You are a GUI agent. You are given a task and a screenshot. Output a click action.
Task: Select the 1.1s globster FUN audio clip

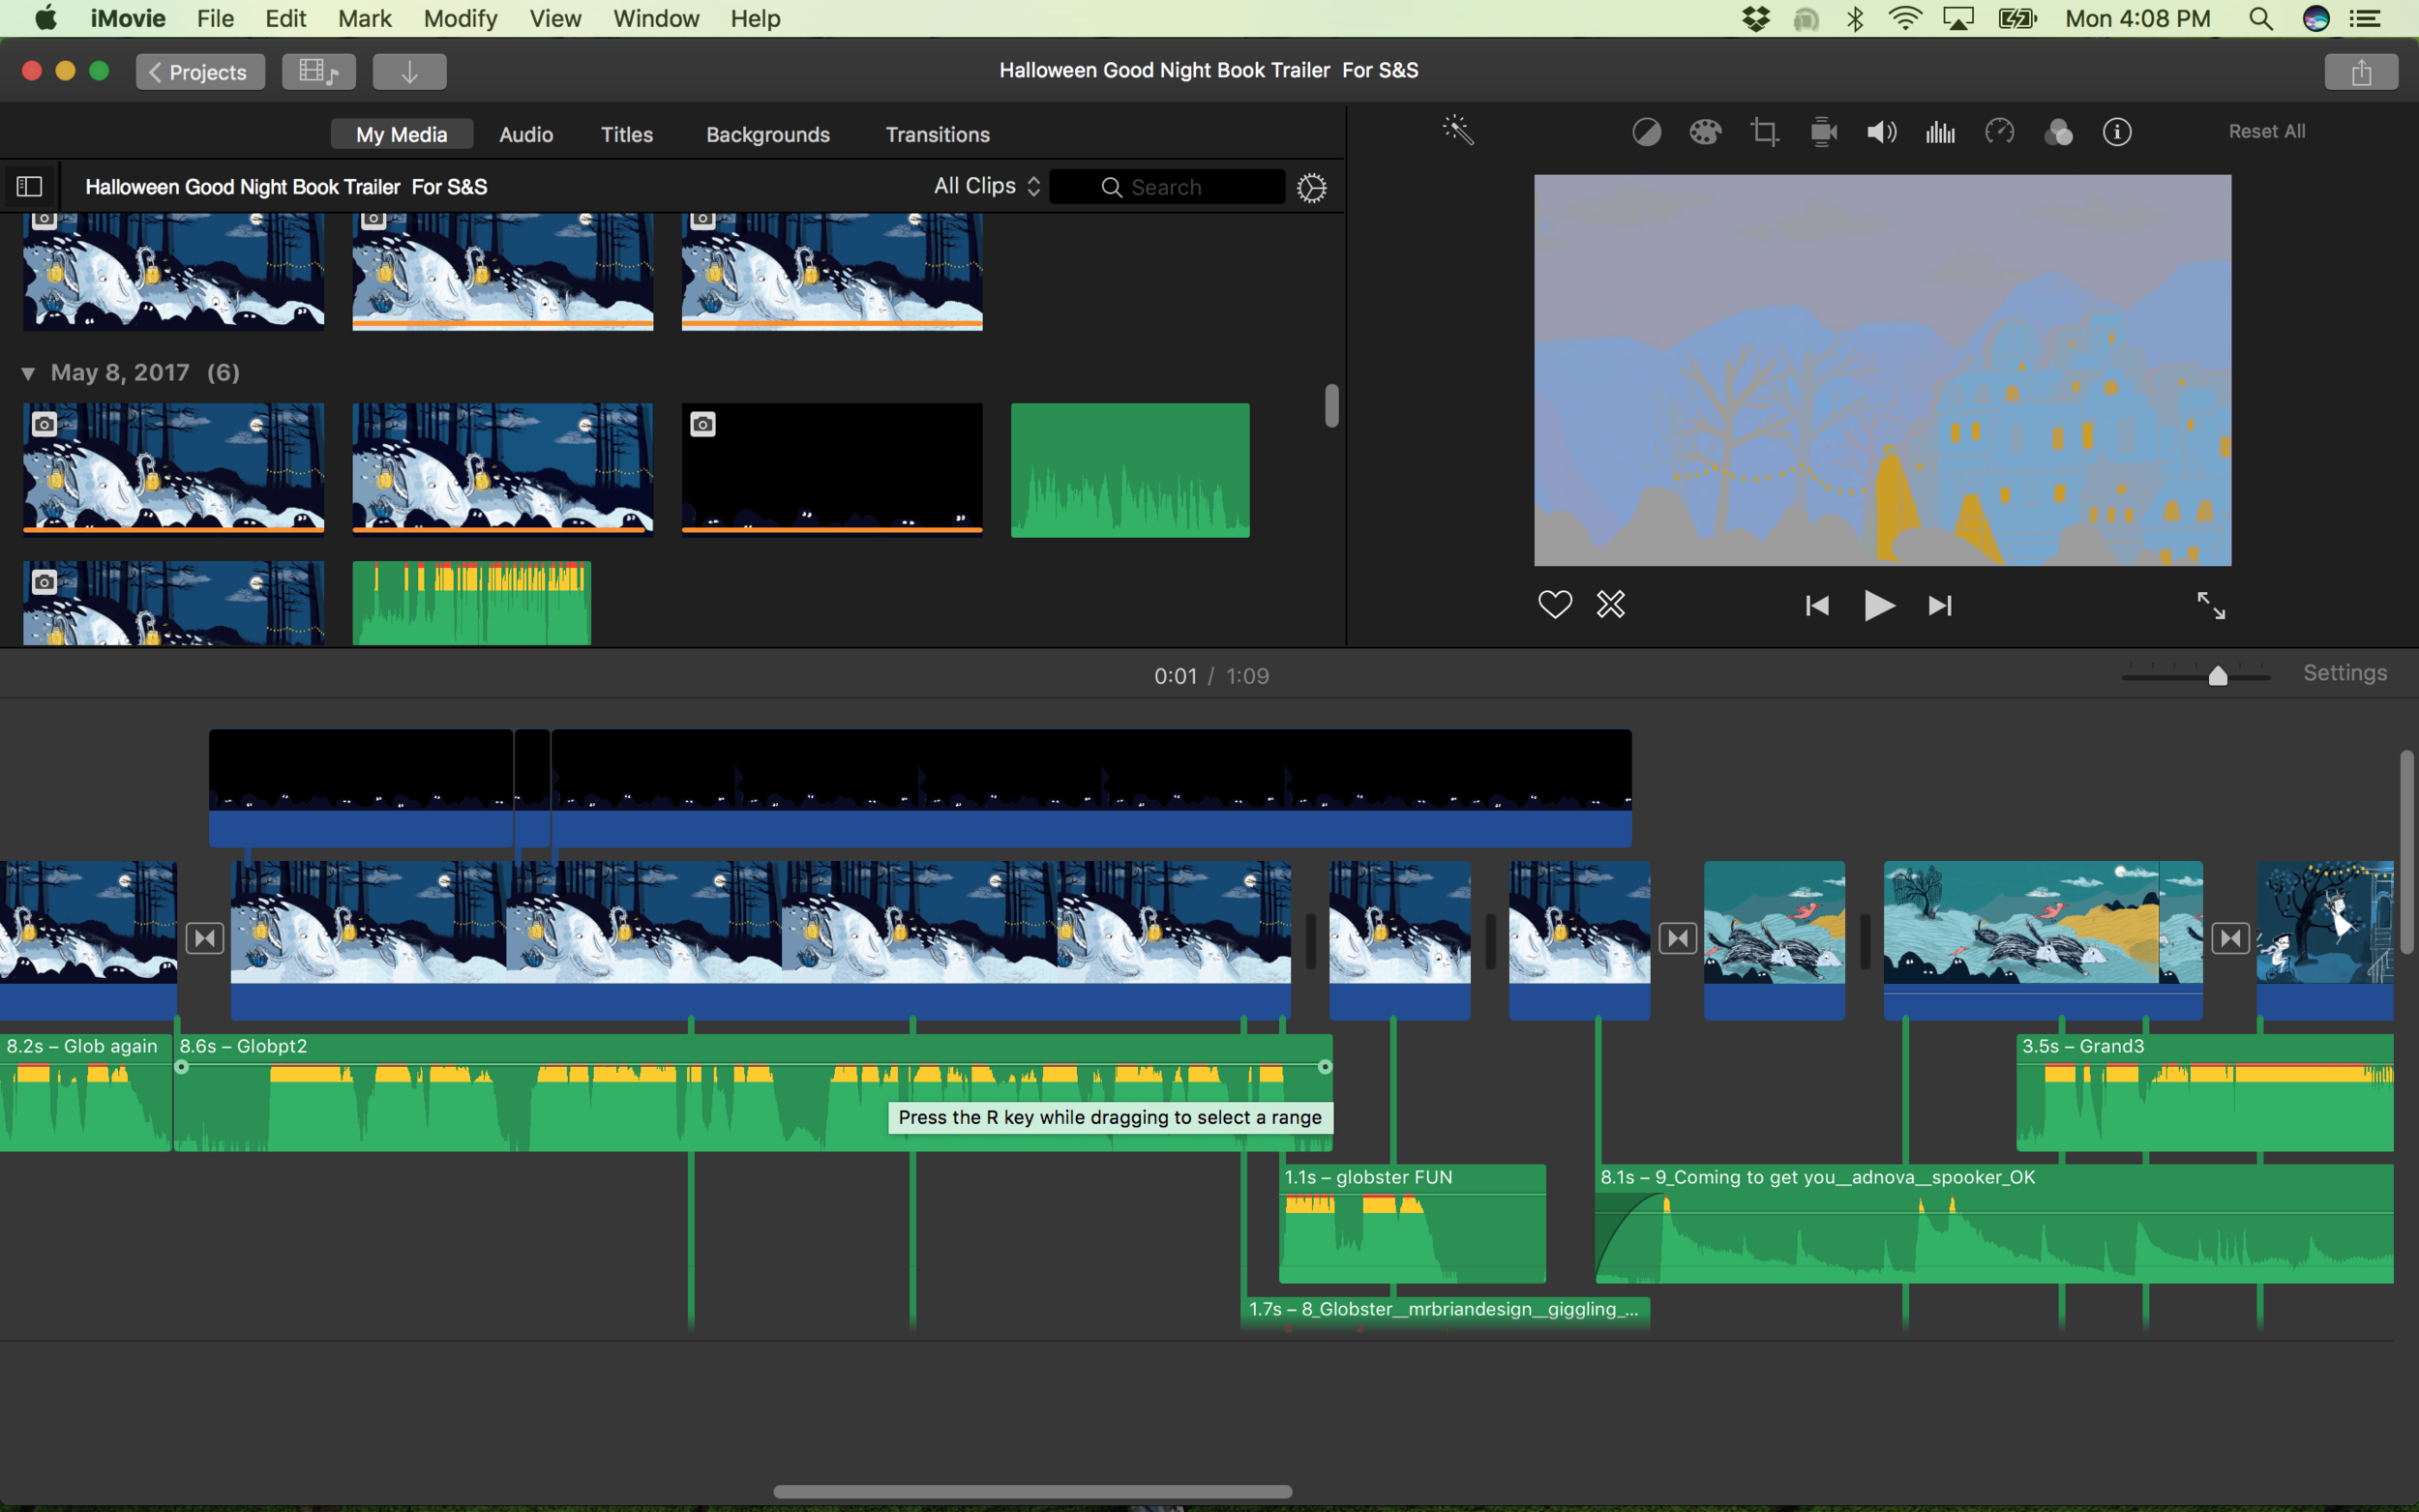click(x=1412, y=1224)
